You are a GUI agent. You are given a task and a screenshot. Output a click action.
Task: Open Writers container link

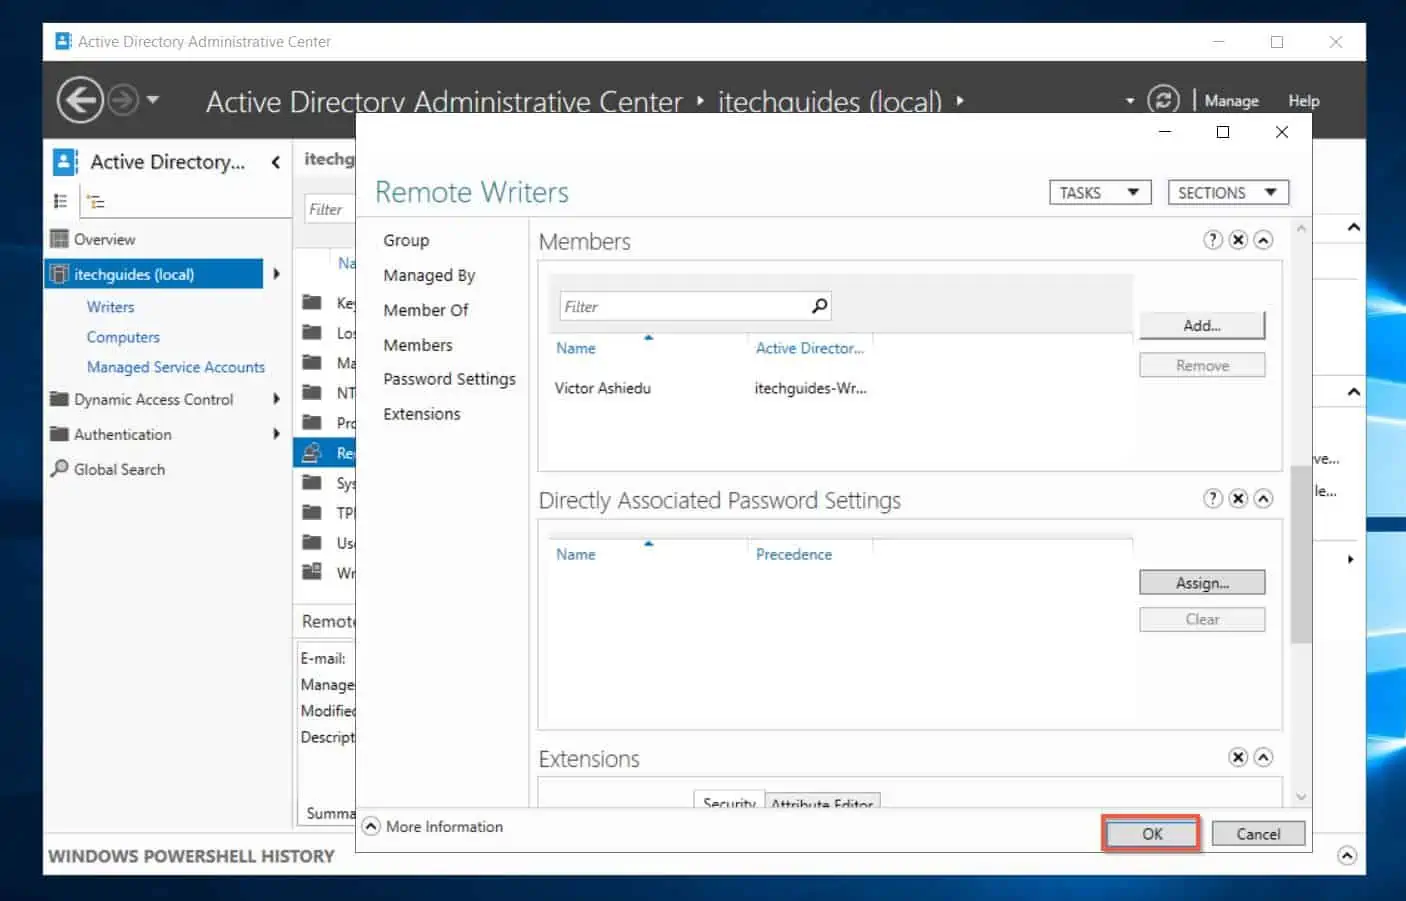pos(110,307)
